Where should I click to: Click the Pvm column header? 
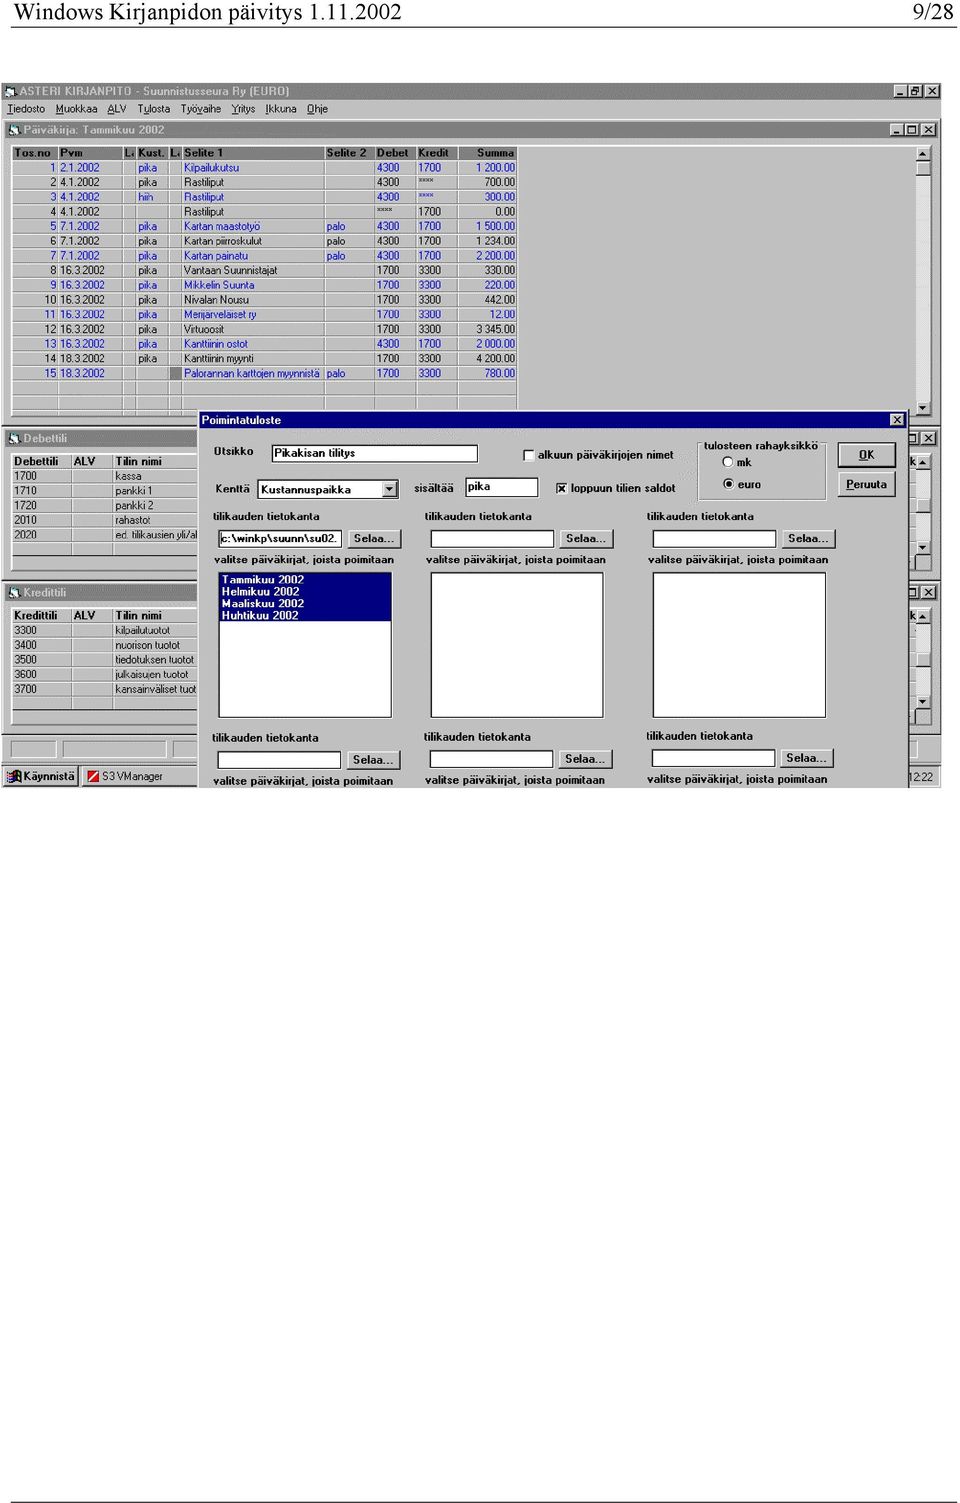(90, 153)
